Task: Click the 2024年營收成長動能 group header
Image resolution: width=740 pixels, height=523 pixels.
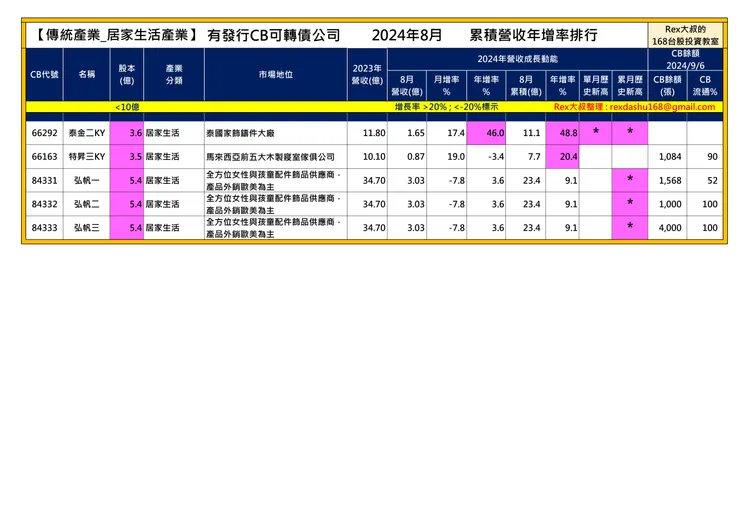Action: click(x=517, y=59)
